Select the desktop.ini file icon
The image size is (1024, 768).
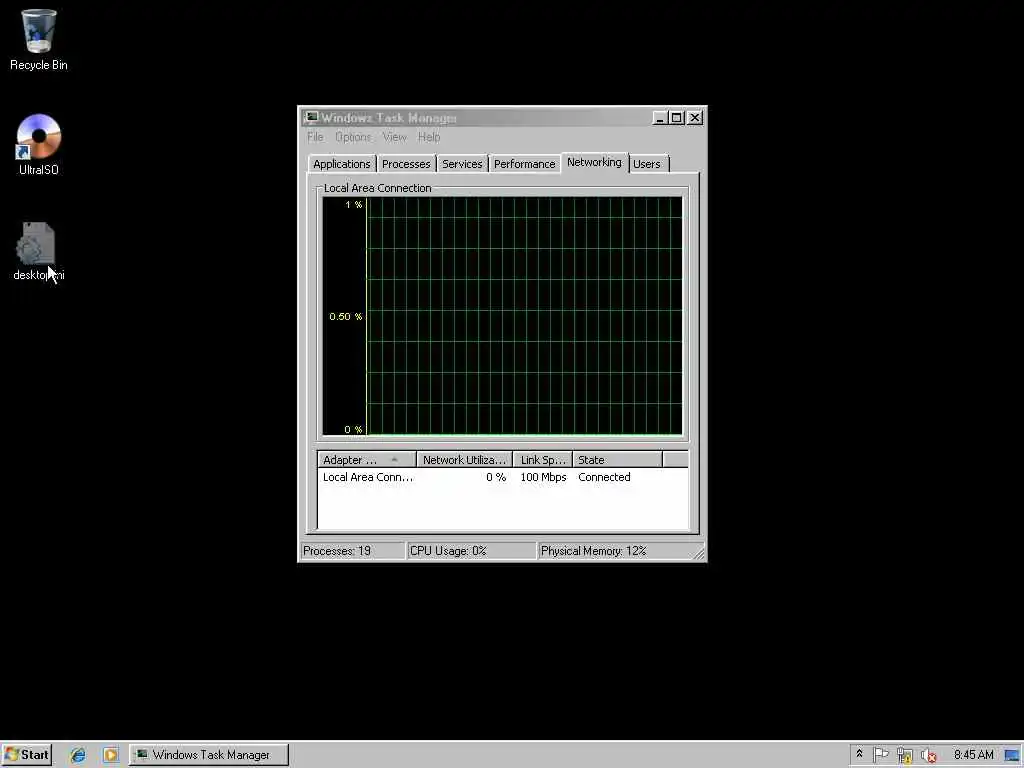(x=39, y=251)
